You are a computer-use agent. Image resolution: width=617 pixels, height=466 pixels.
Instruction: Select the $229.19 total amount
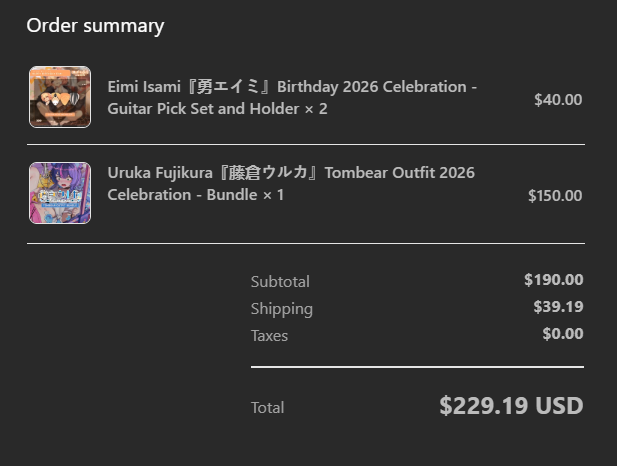484,406
